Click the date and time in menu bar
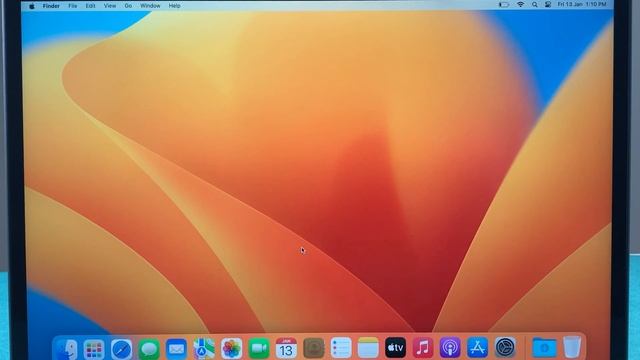640x360 pixels. [582, 4]
